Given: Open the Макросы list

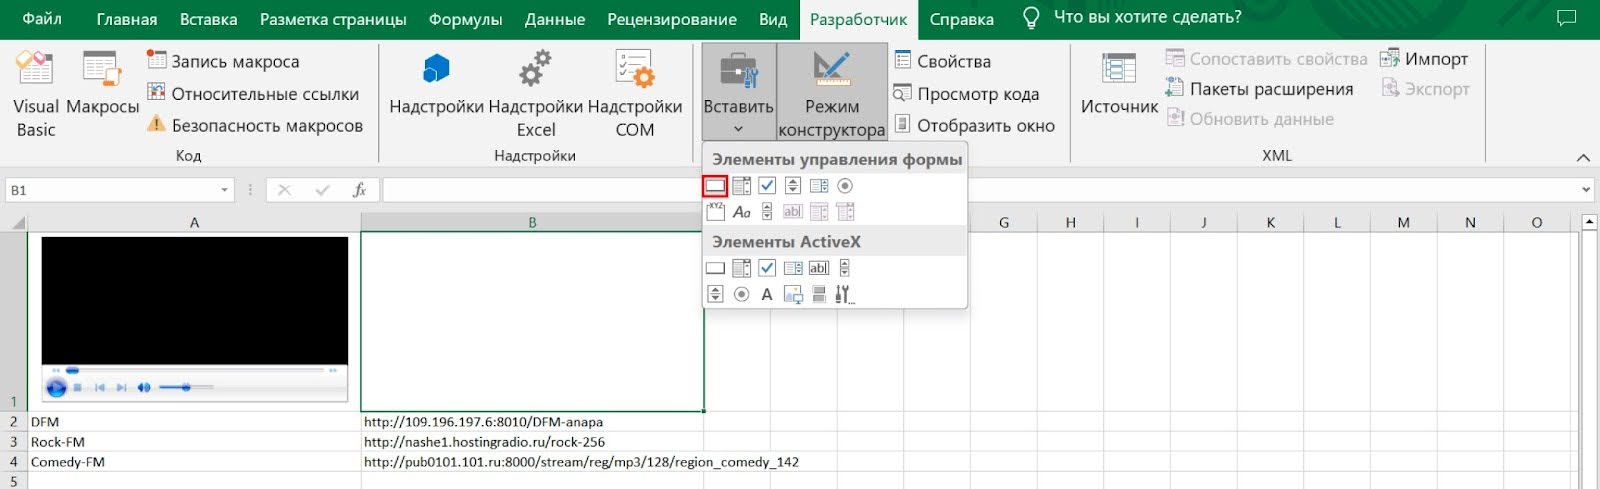Looking at the screenshot, I should coord(102,84).
